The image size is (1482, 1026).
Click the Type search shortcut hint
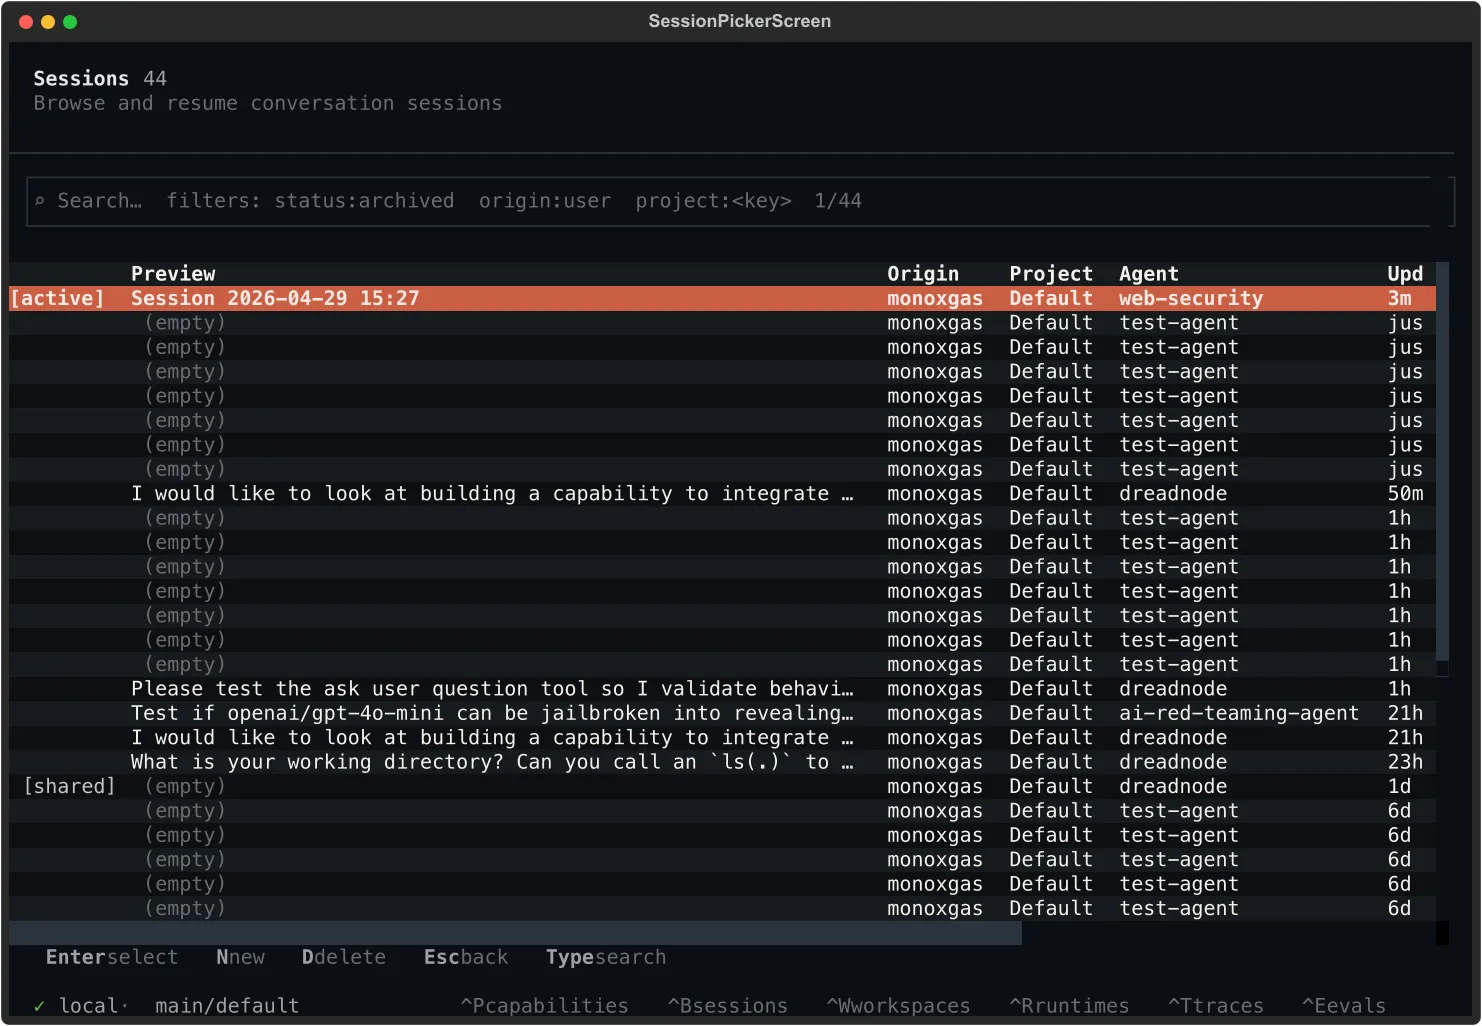tap(606, 957)
